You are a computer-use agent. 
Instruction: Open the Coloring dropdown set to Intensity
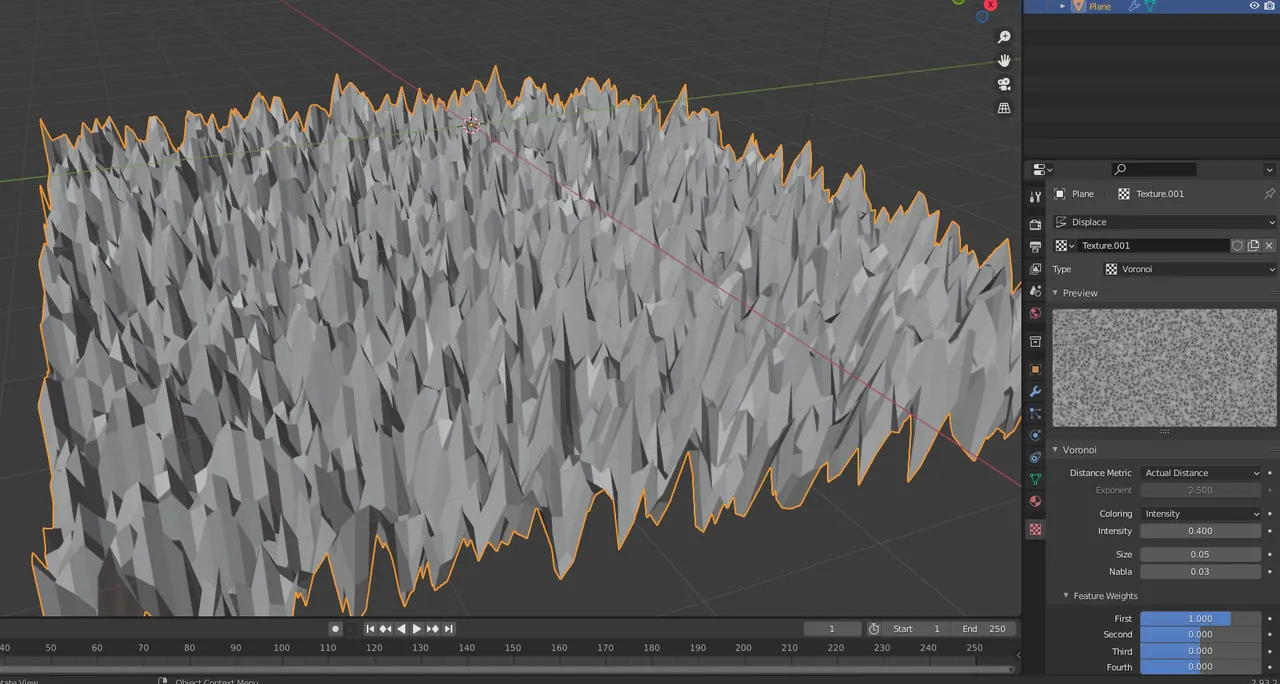point(1201,514)
